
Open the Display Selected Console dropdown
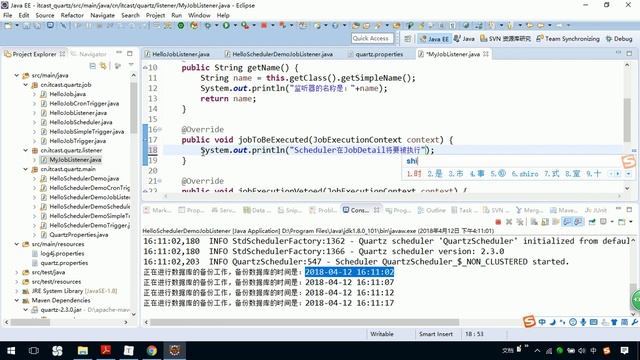(x=611, y=222)
